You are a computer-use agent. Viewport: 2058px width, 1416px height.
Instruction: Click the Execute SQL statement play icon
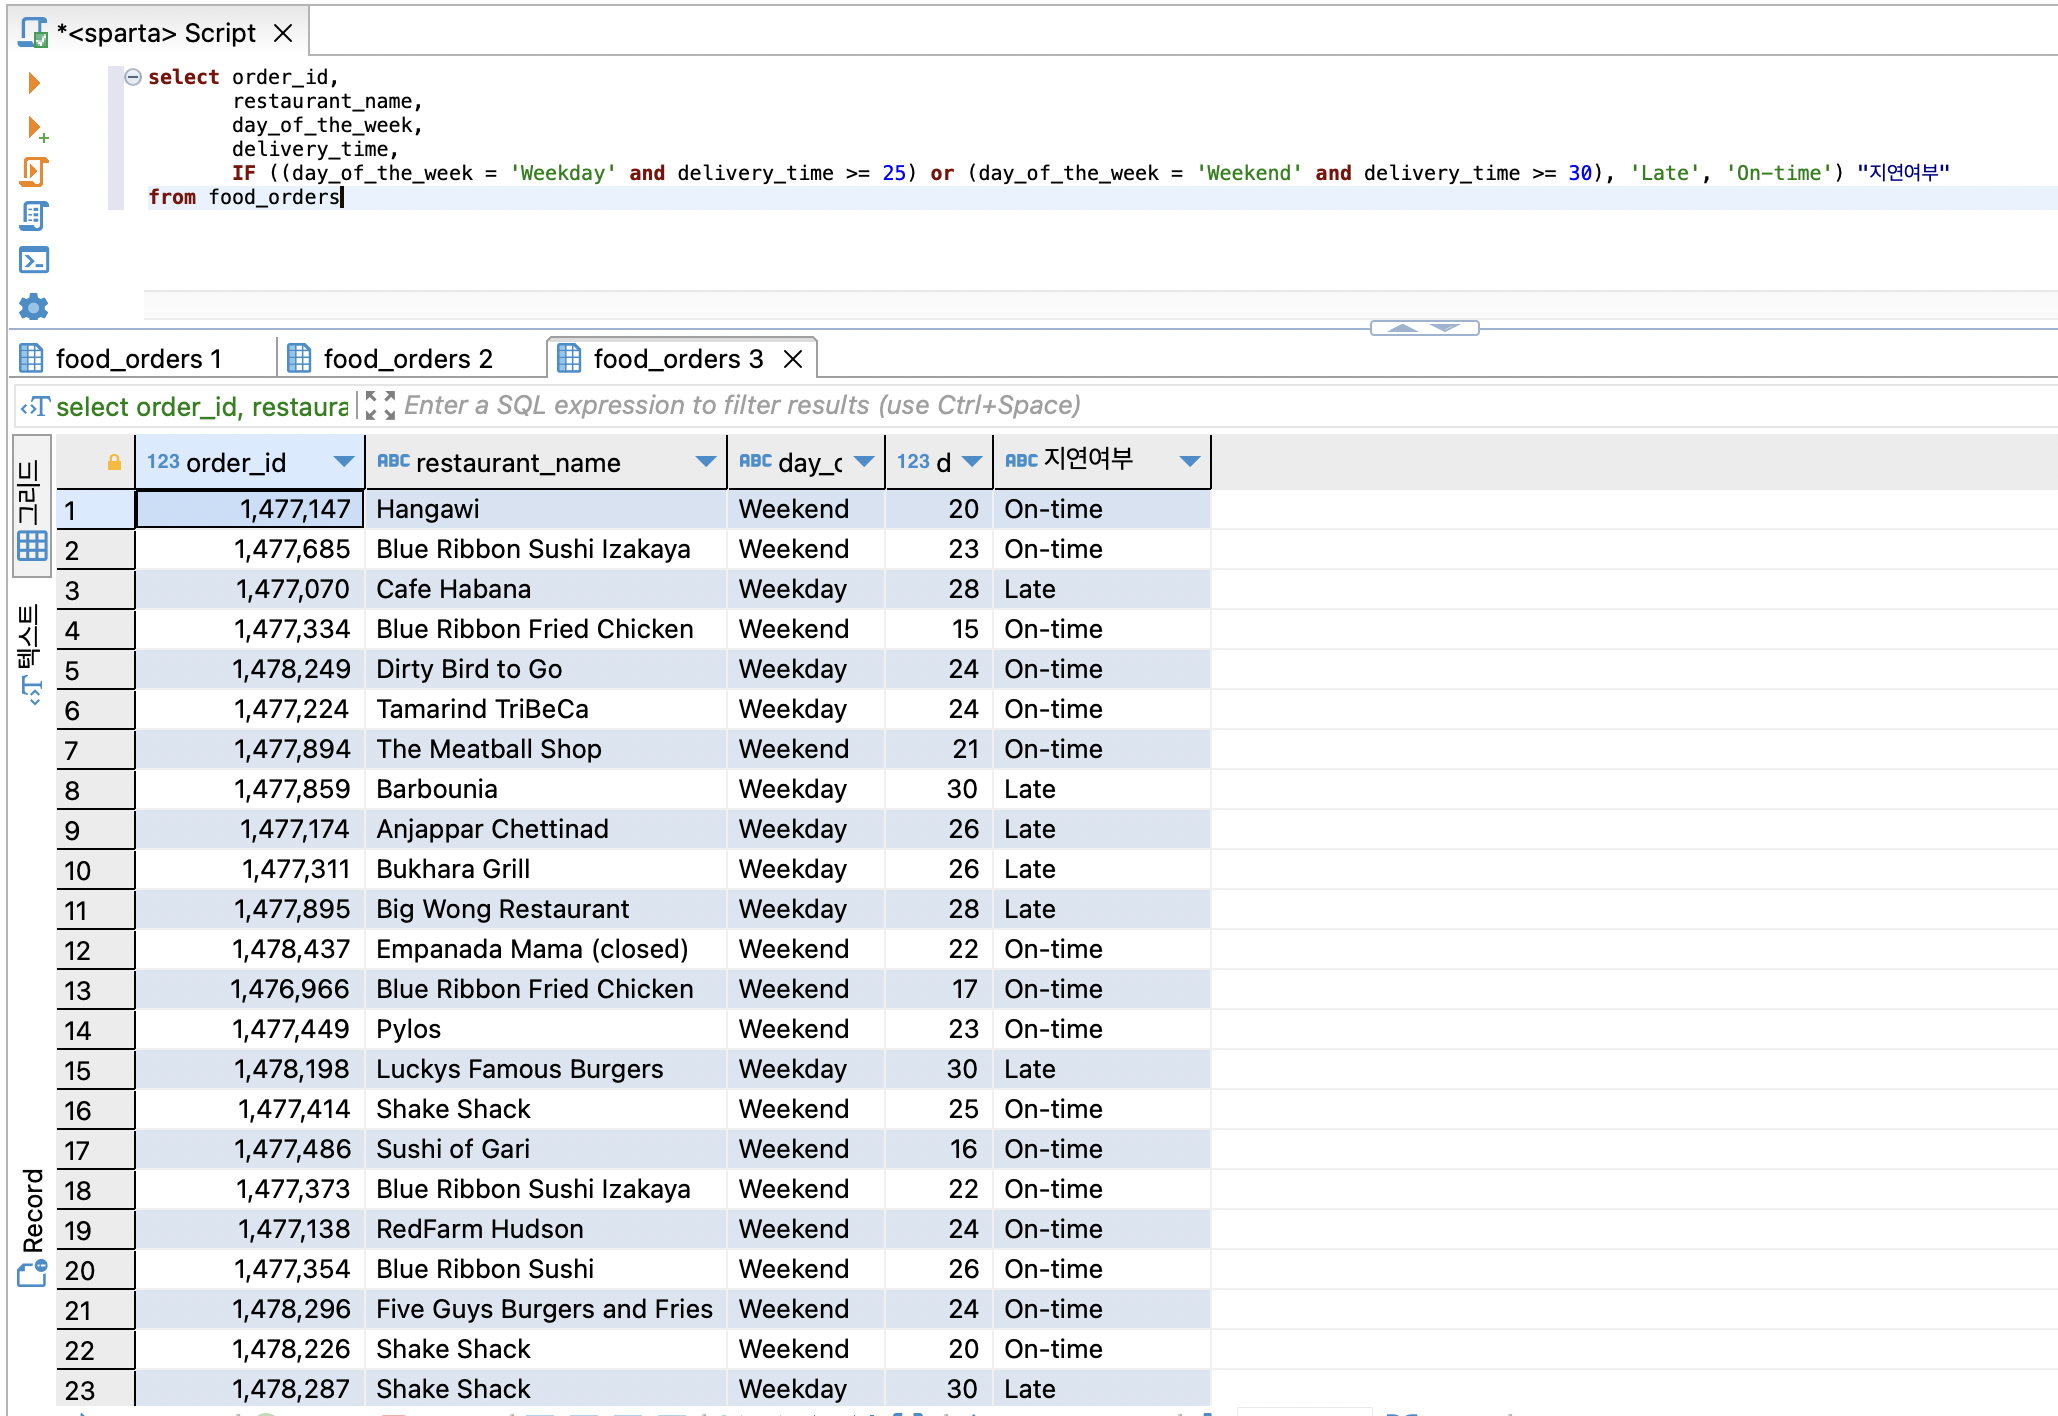(34, 83)
